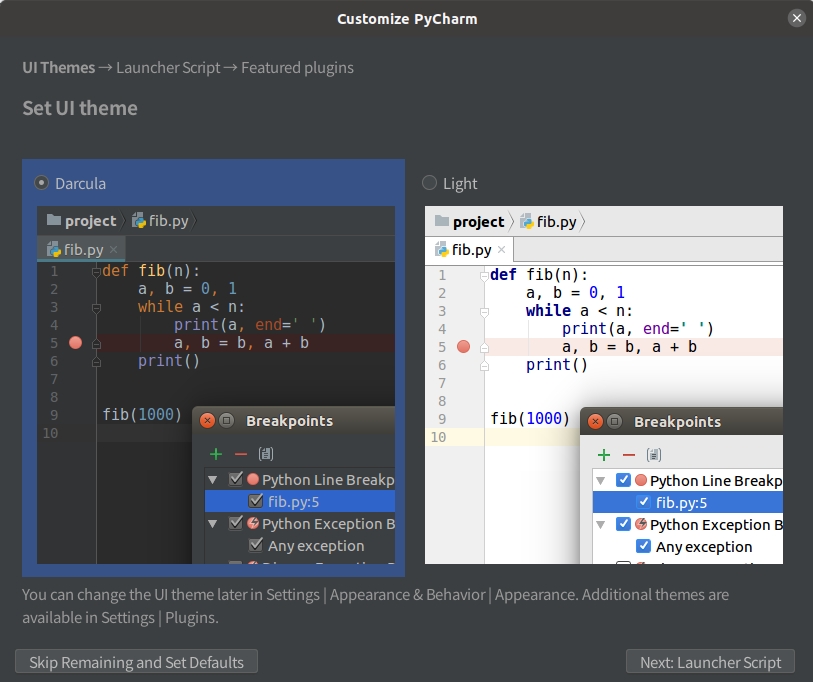This screenshot has height=682, width=813.
Task: Select the Darcula theme radio button
Action: (x=42, y=183)
